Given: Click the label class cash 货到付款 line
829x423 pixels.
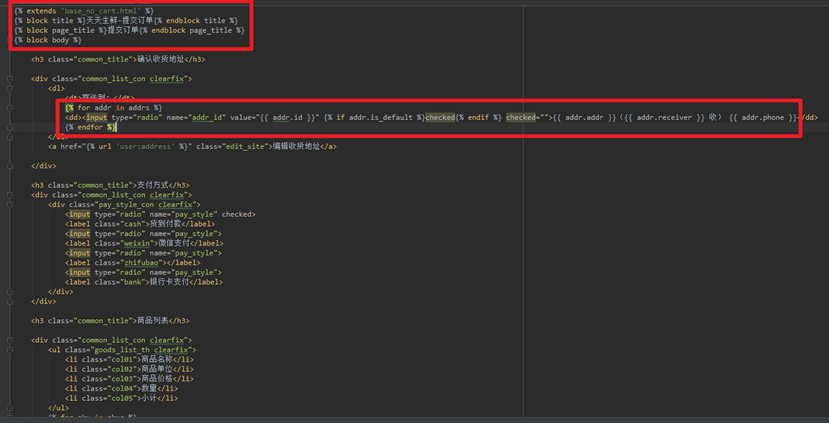Looking at the screenshot, I should (140, 224).
